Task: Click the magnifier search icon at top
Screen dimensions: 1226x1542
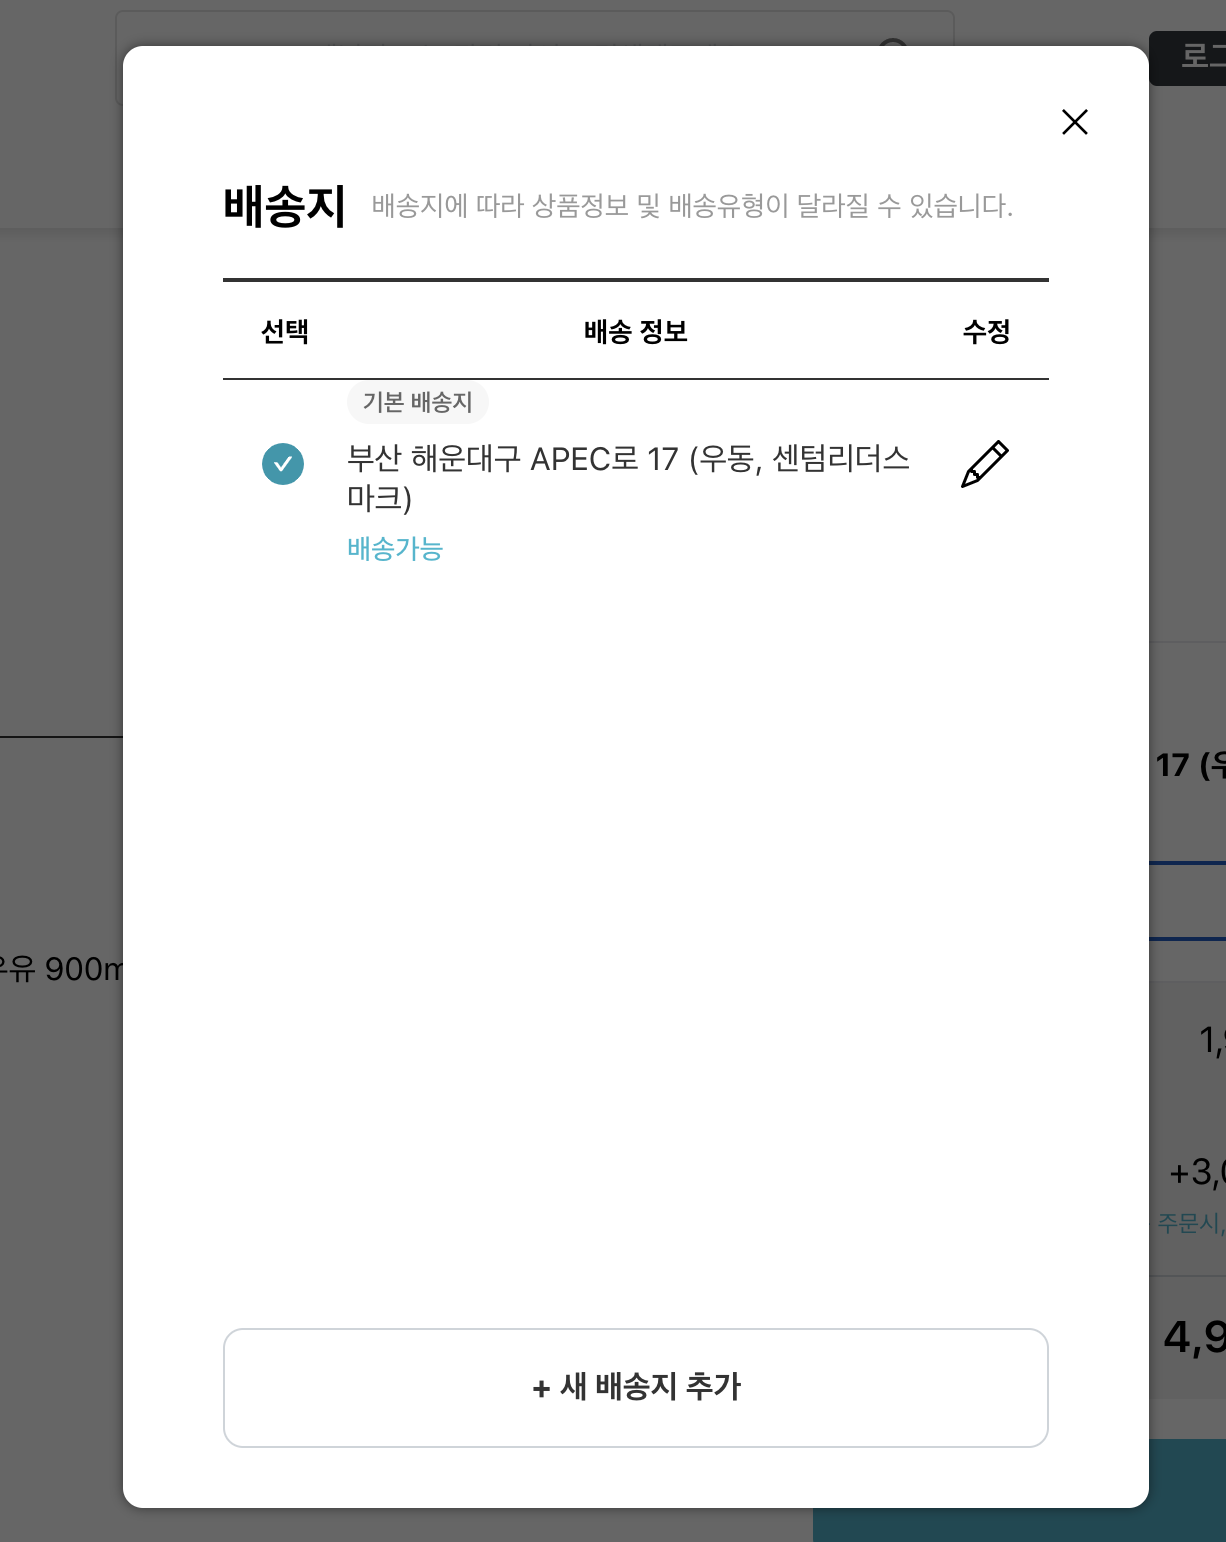Action: coord(893,41)
